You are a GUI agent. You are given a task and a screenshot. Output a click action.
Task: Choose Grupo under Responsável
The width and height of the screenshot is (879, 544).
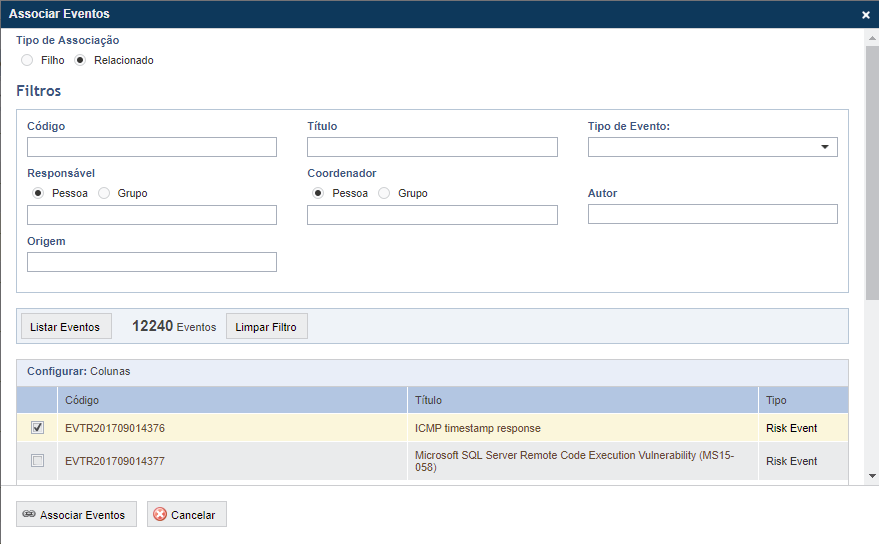(104, 193)
